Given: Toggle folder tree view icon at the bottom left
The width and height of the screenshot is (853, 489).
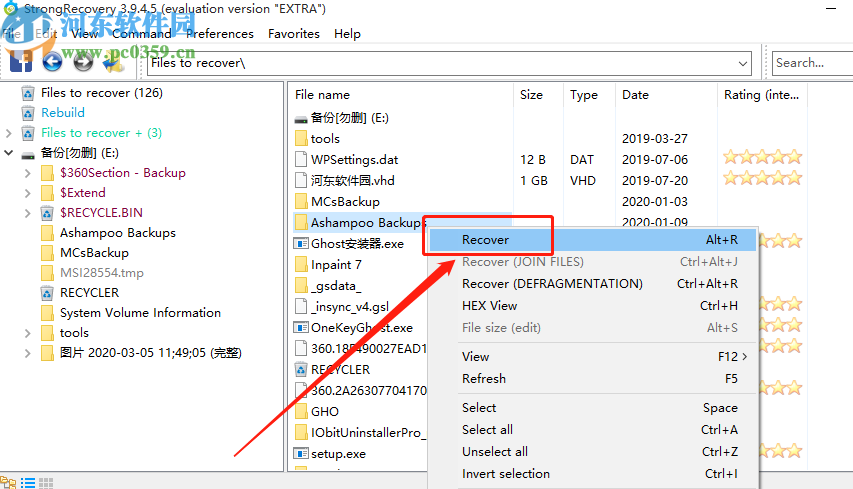Looking at the screenshot, I should tap(8, 482).
